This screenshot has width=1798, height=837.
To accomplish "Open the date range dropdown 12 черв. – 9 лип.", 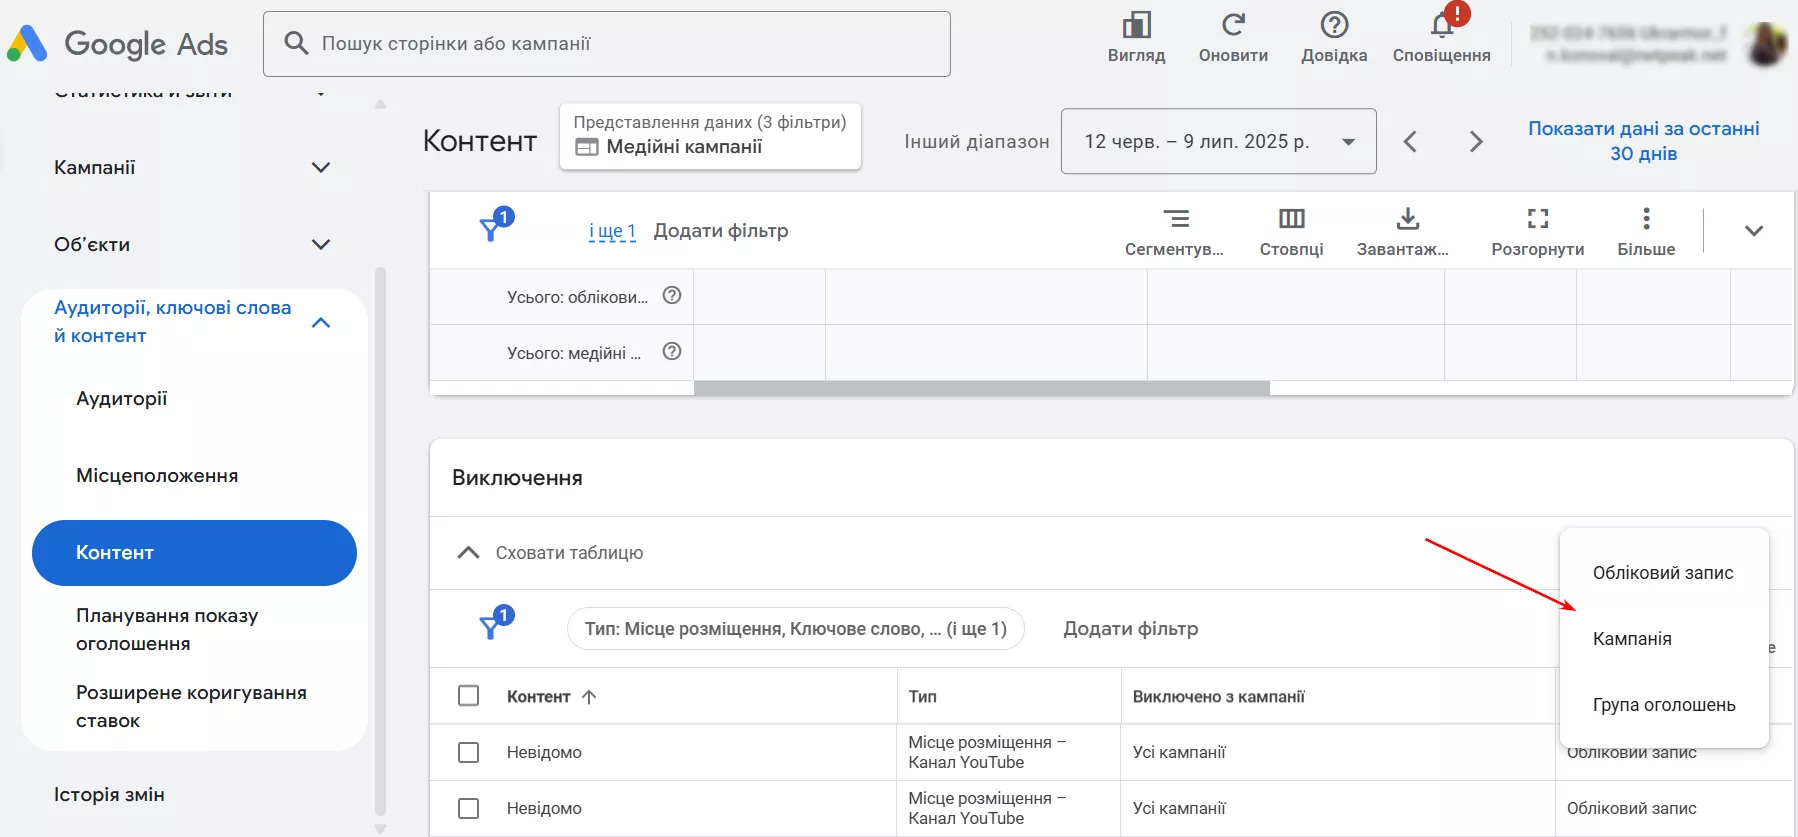I will point(1218,141).
